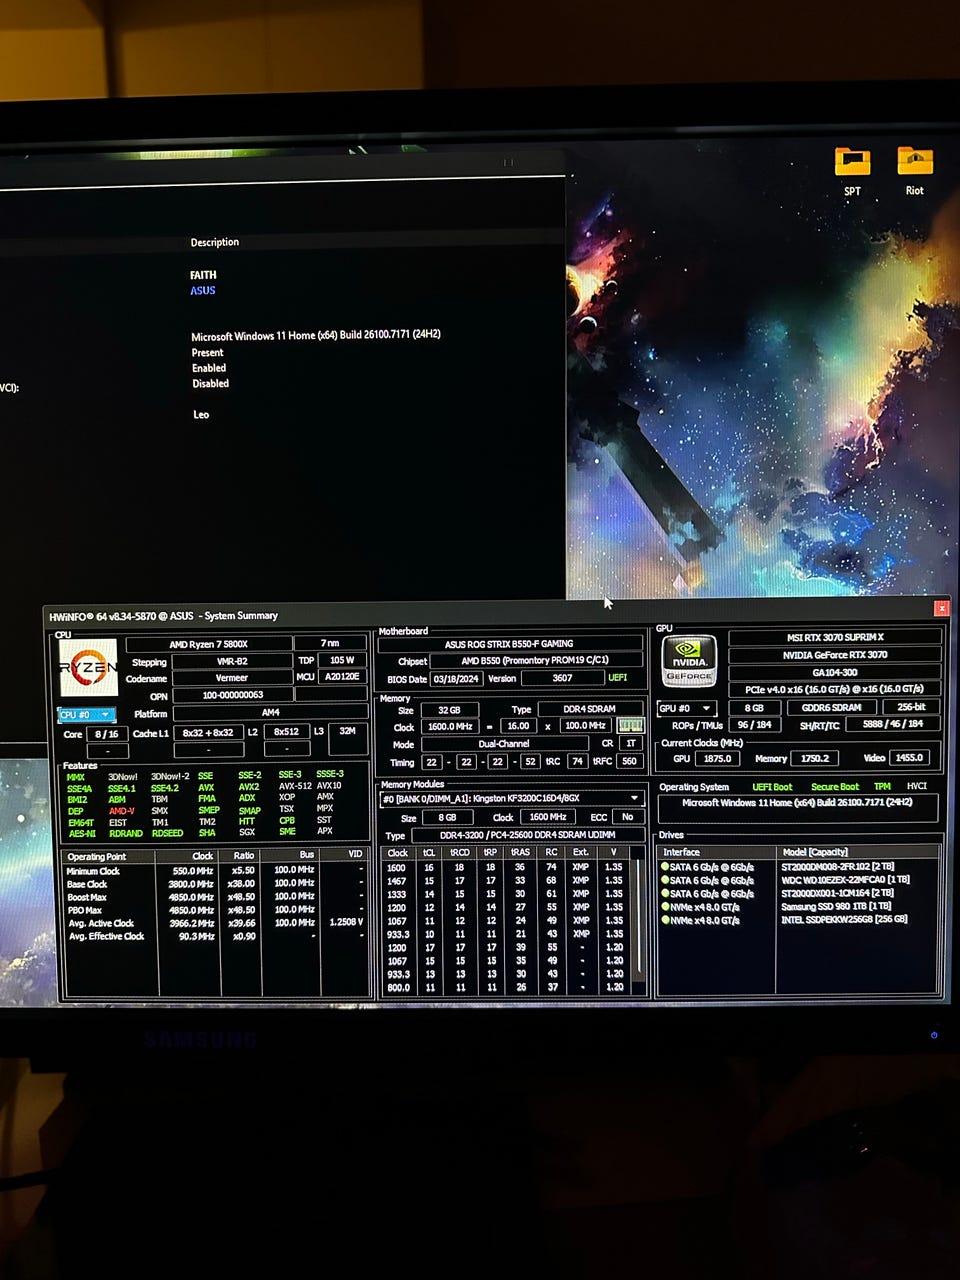Click the BIOS date 03/18/2024 field
This screenshot has width=960, height=1280.
(x=456, y=678)
